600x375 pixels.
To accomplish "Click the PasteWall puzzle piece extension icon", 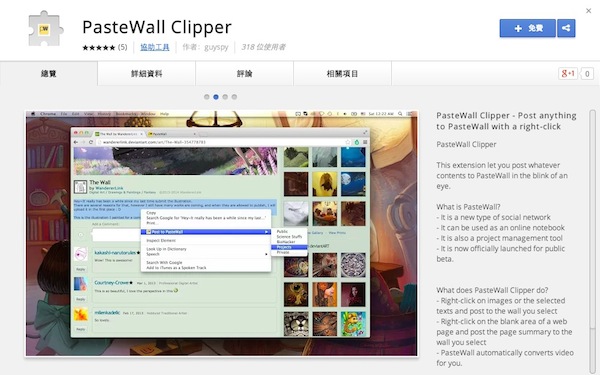I will [45, 29].
